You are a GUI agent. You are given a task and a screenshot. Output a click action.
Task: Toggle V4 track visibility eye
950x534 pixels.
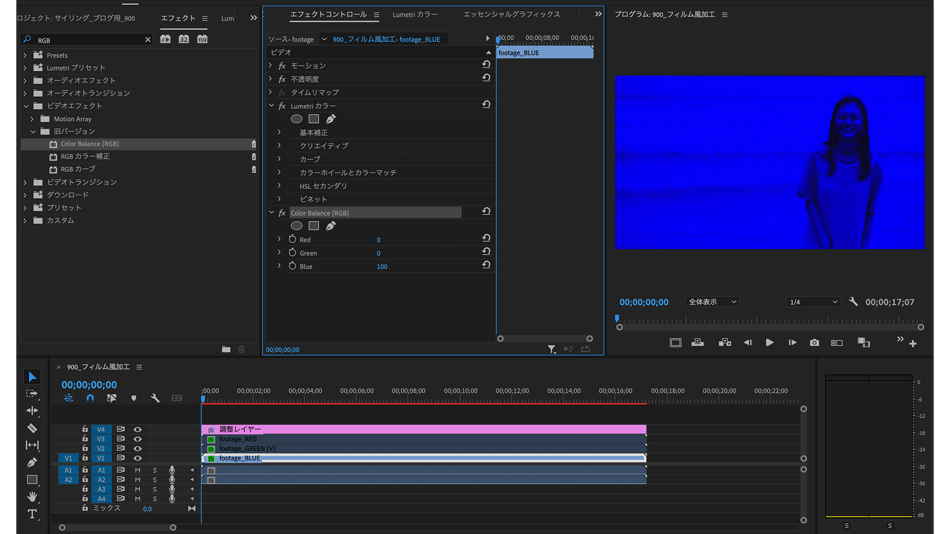click(138, 430)
